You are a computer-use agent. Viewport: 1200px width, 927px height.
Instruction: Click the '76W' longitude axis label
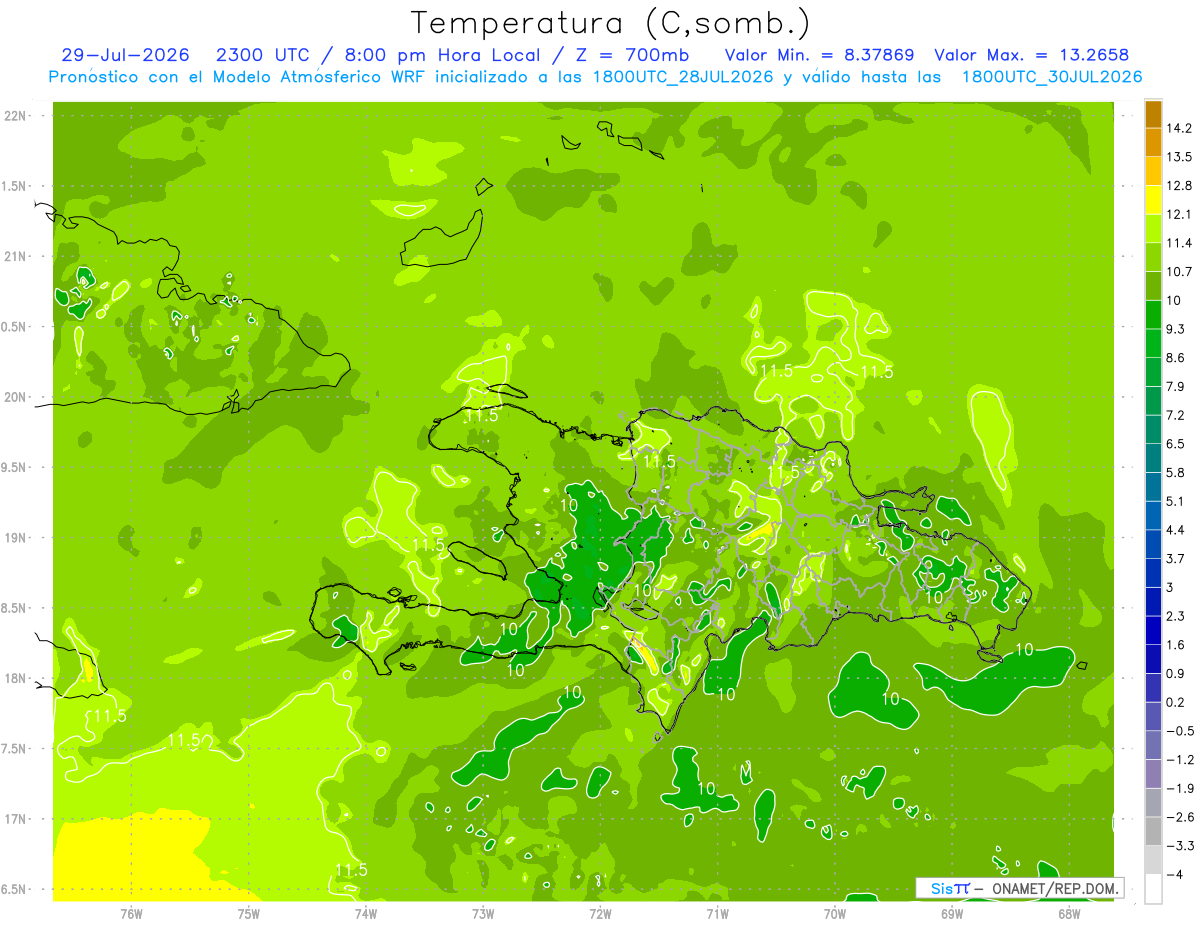(x=131, y=913)
